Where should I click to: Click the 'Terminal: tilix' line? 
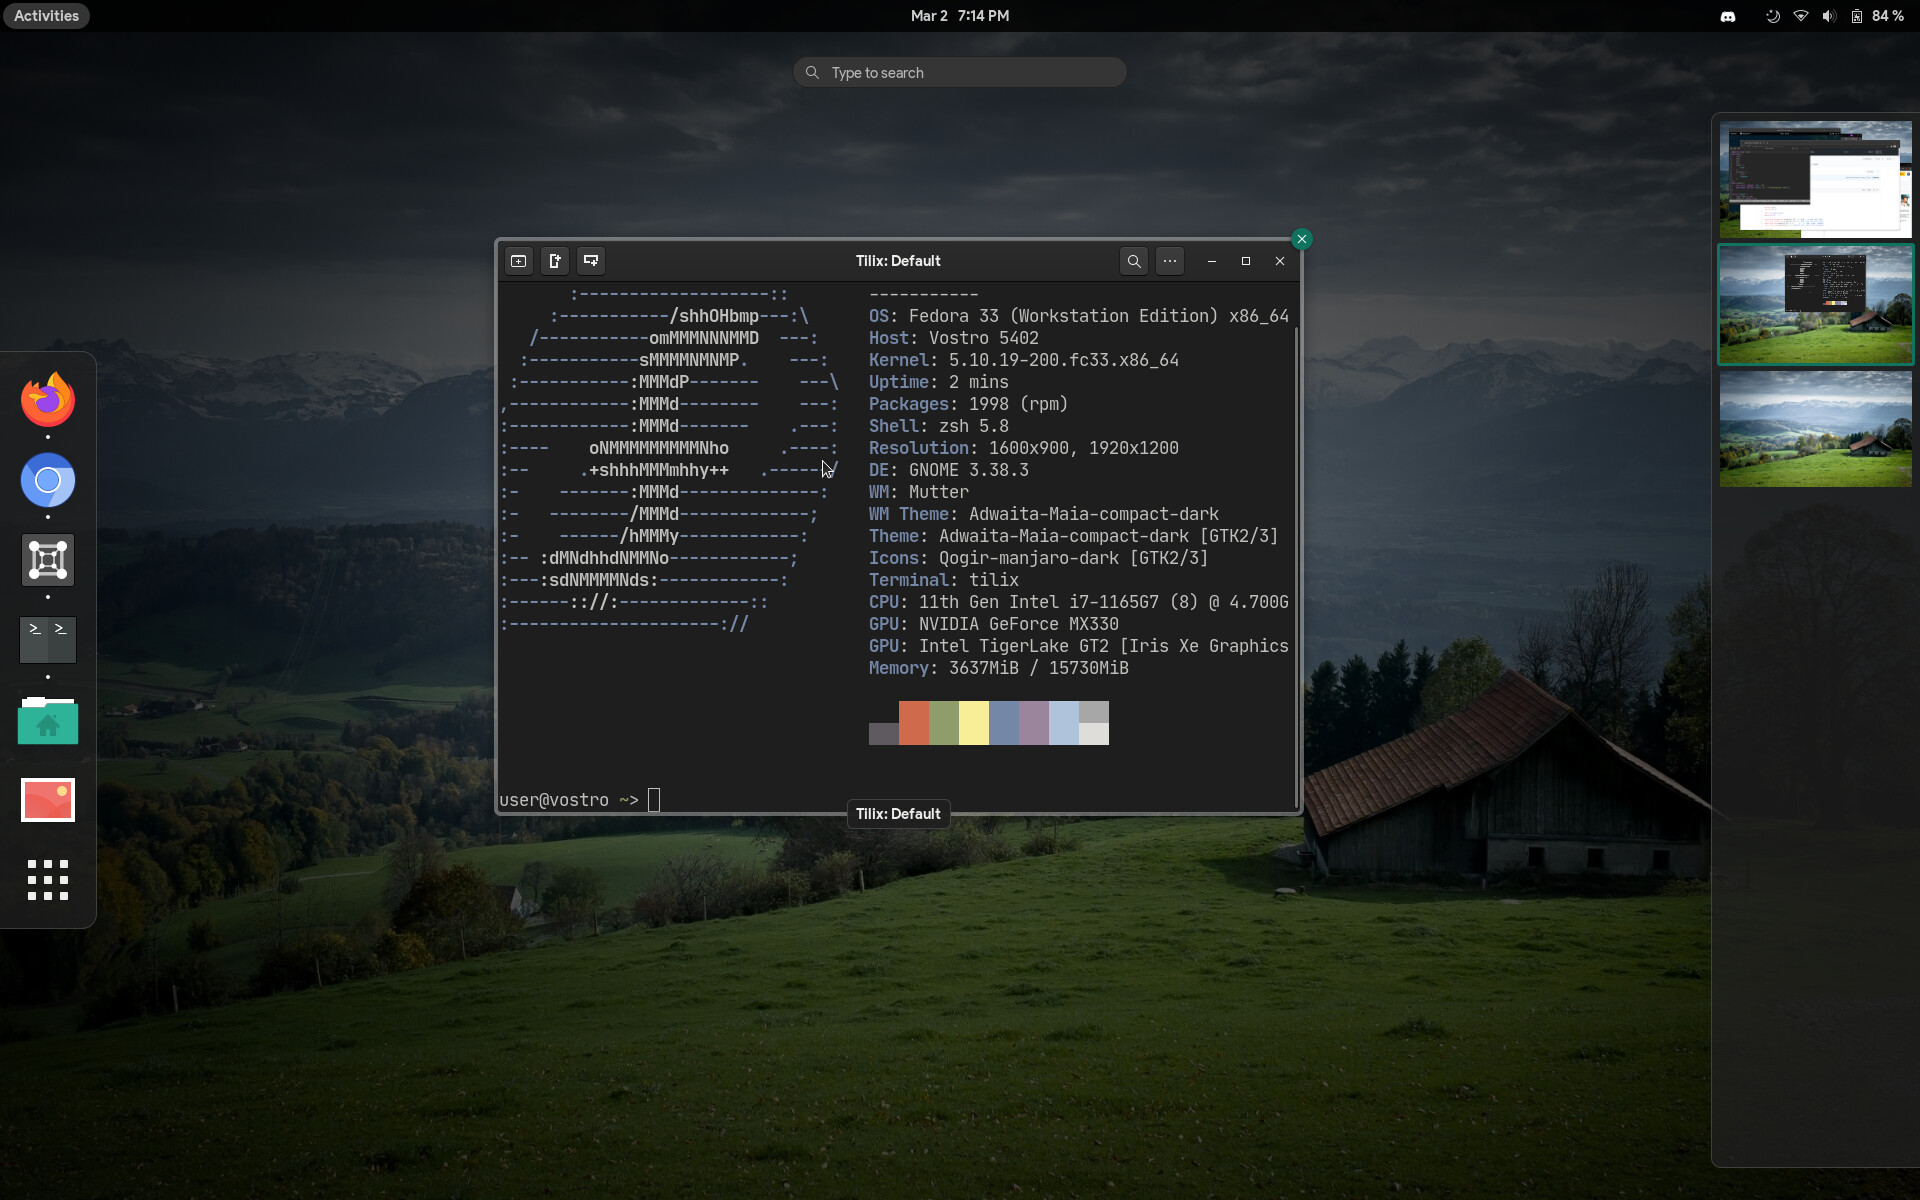[x=944, y=580]
